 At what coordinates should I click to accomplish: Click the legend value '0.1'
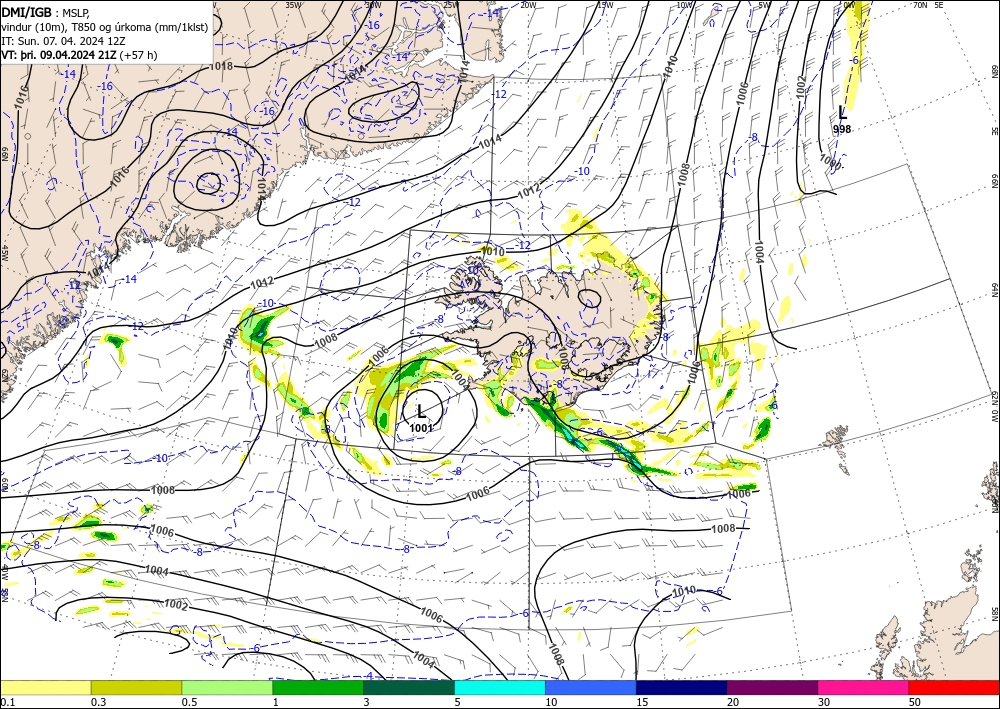(x=6, y=702)
